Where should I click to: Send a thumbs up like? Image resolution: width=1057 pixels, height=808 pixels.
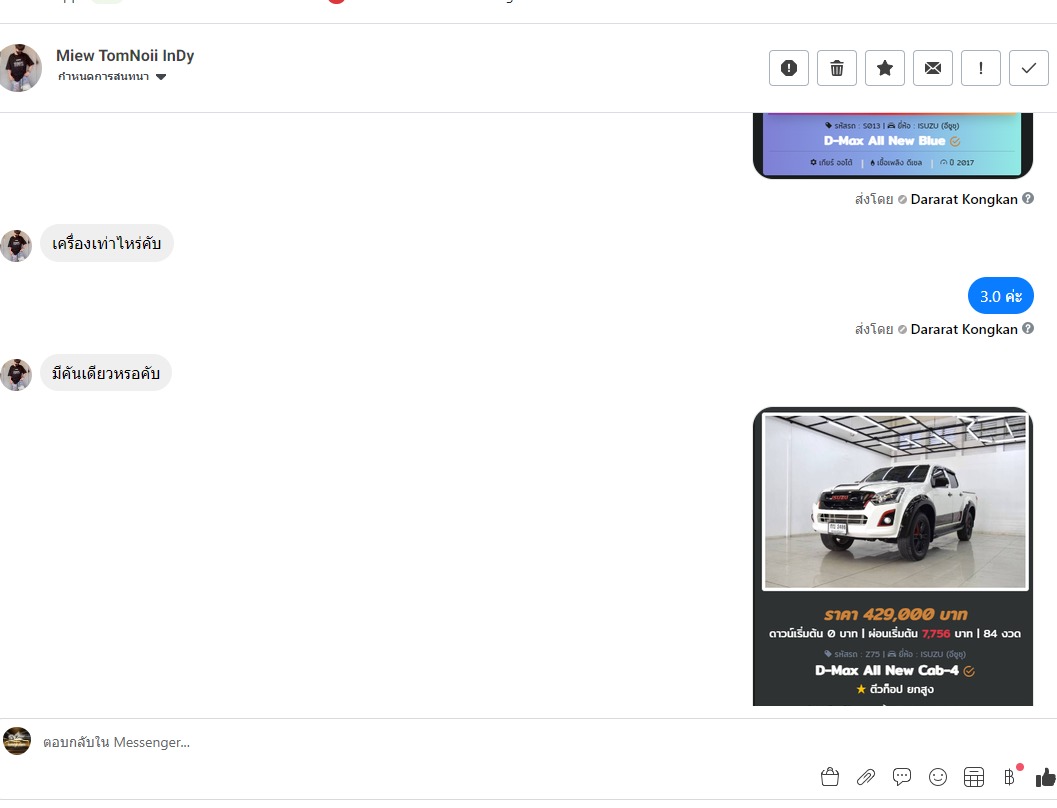pos(1046,777)
